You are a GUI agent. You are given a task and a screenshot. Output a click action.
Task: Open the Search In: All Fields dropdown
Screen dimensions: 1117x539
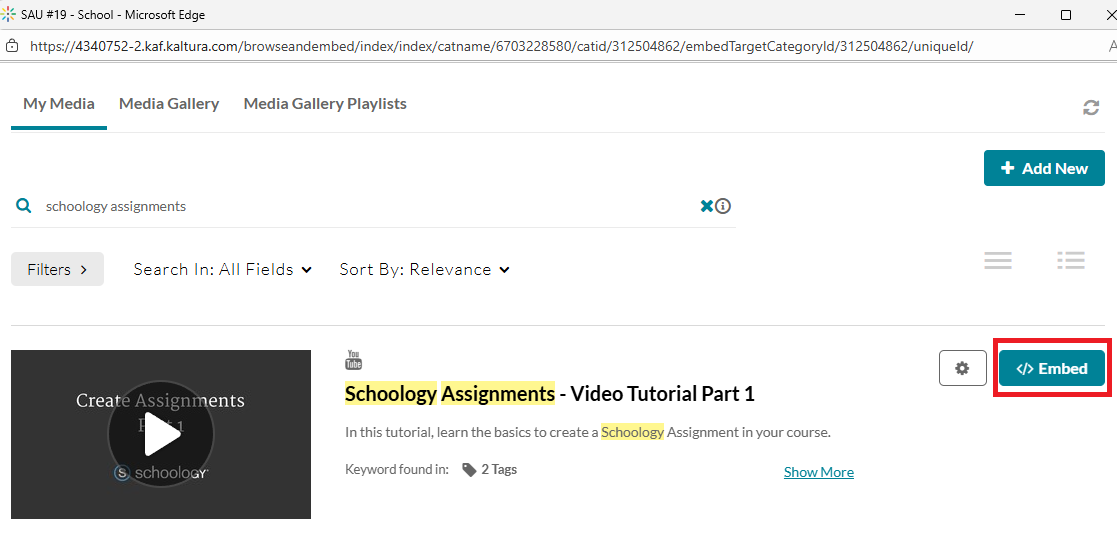pyautogui.click(x=222, y=269)
